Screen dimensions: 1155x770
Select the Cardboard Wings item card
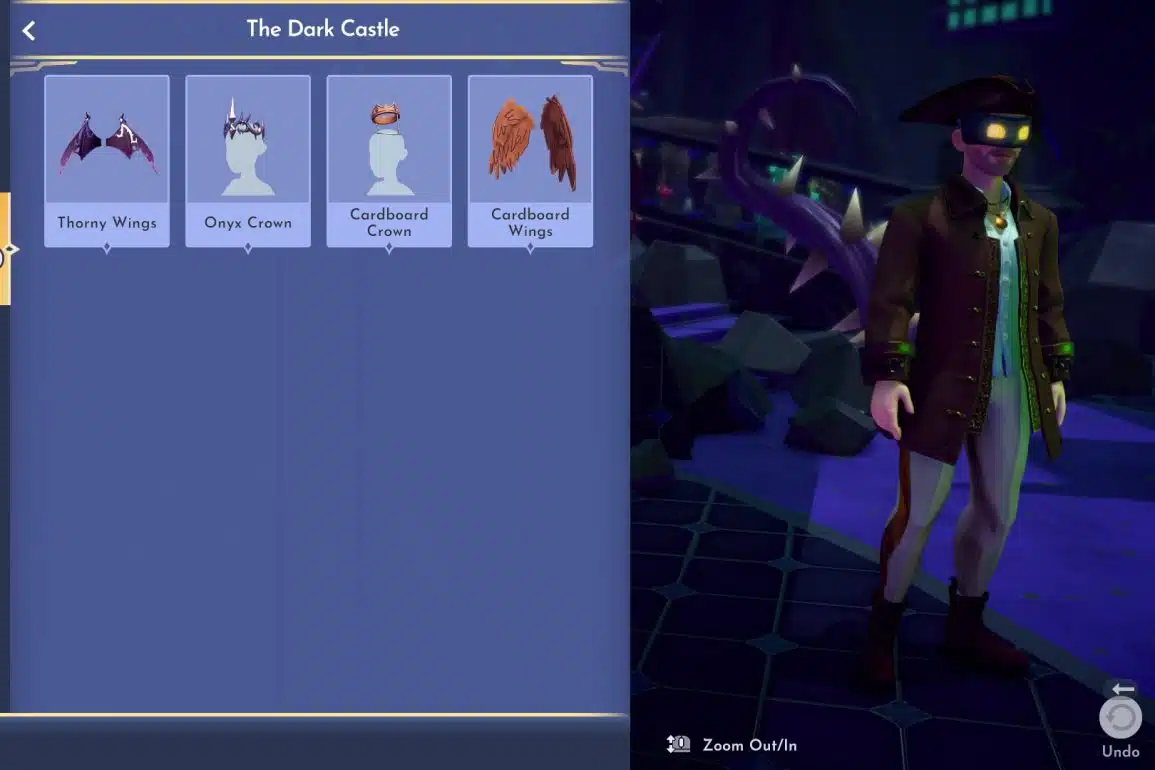(530, 161)
